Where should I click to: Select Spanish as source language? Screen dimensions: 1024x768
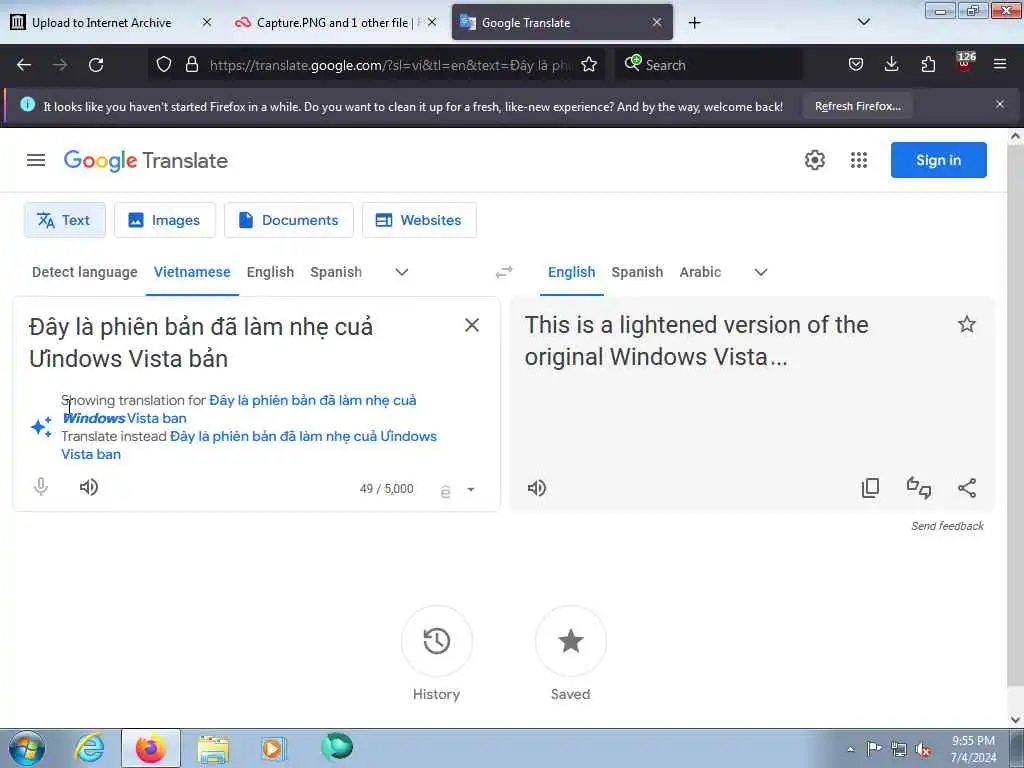[336, 272]
